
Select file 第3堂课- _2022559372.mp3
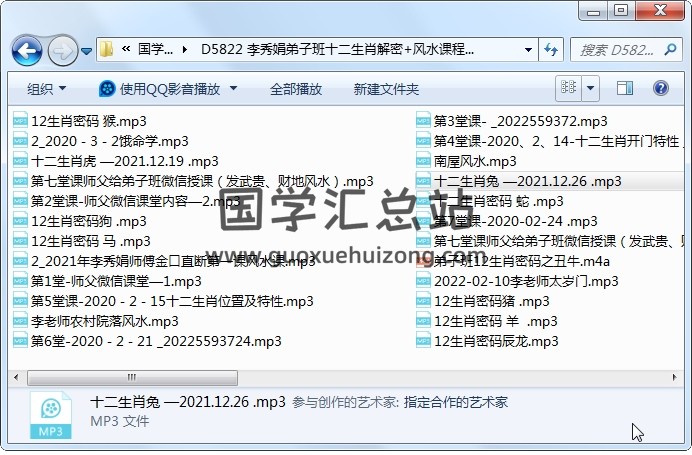[x=521, y=121]
